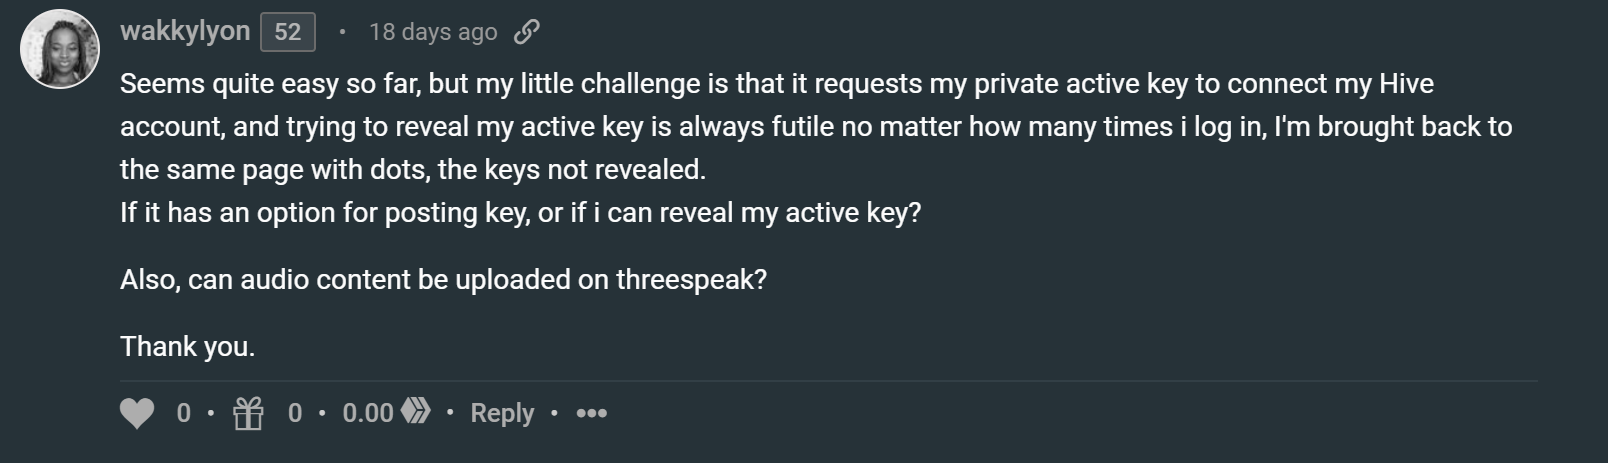The width and height of the screenshot is (1608, 463).
Task: Open the '18 days ago' timestamp link
Action: tap(433, 32)
